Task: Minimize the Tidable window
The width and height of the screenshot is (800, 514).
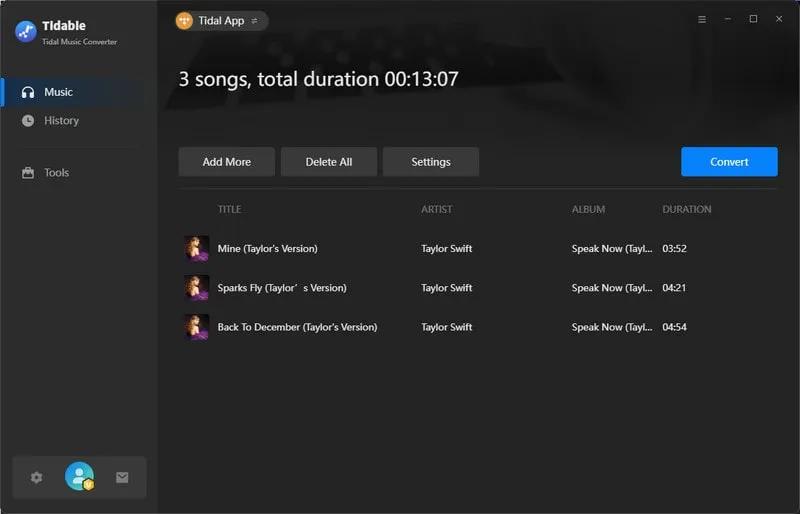Action: point(728,19)
